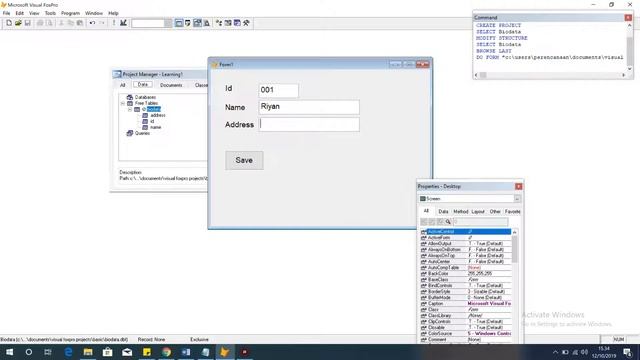Open the object dropdown in Properties panel

pyautogui.click(x=517, y=199)
